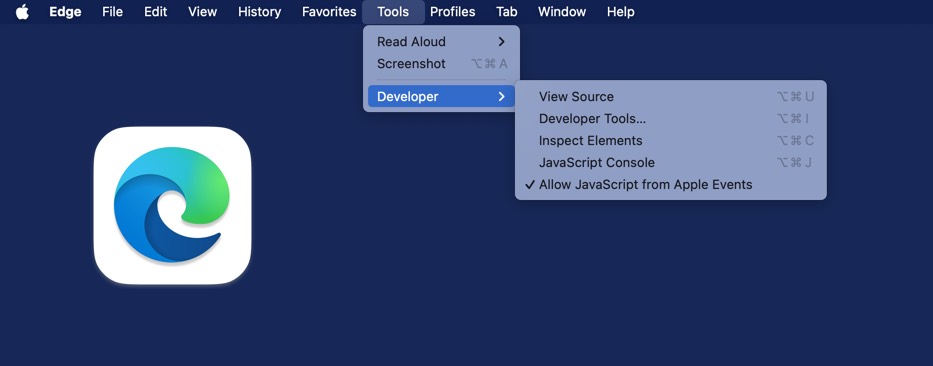Image resolution: width=933 pixels, height=366 pixels.
Task: Open the Favorites menu
Action: click(329, 12)
